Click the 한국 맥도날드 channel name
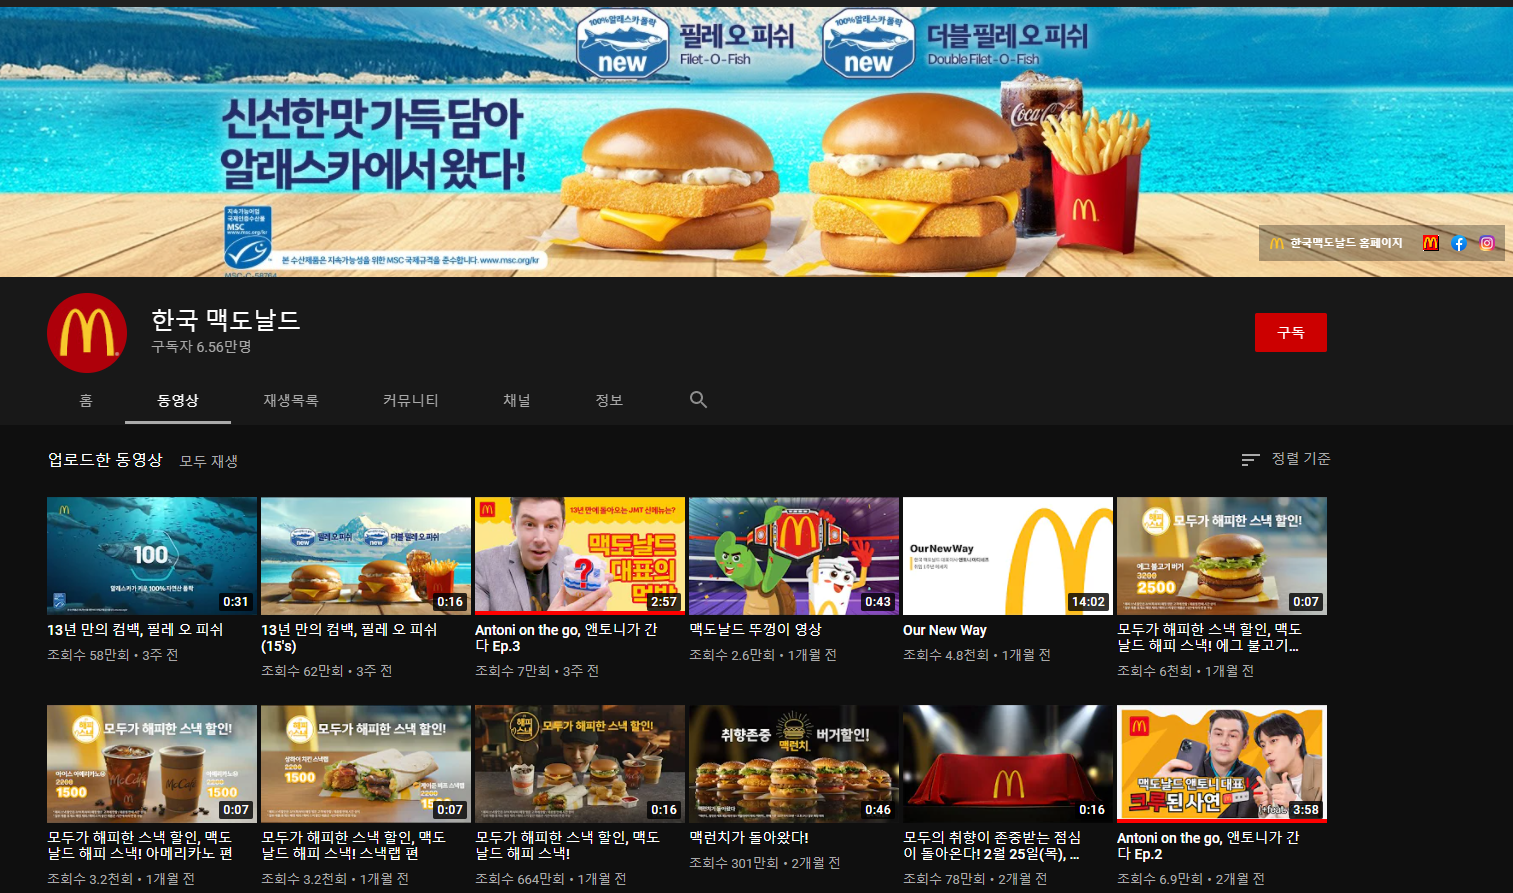Screen dimensions: 1513x893 (226, 320)
